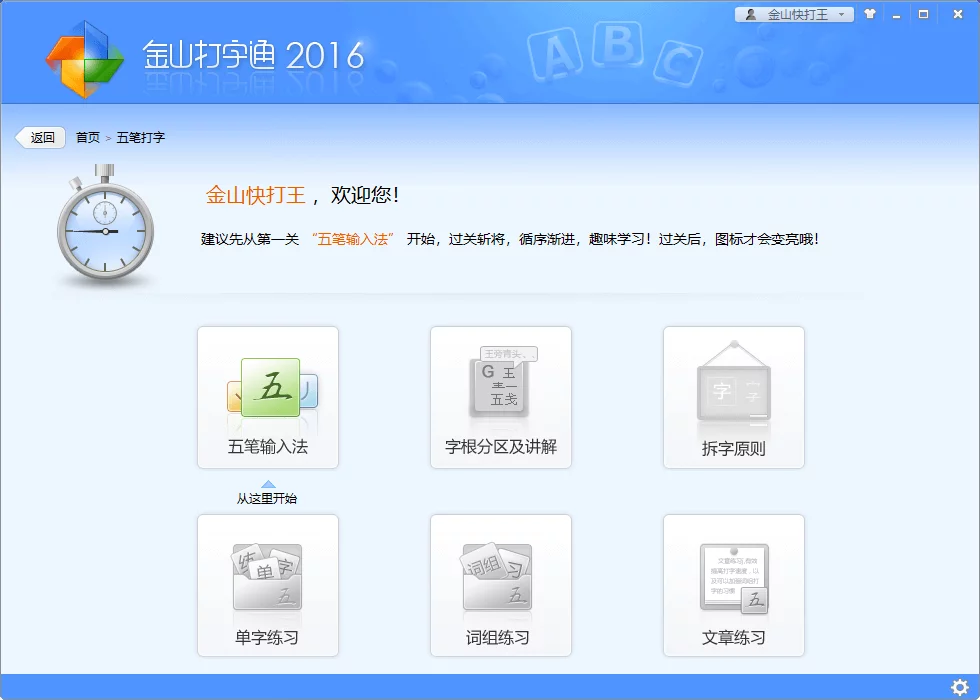Screen dimensions: 980x700
Task: Click the 金山打字通 pinwheel logo
Action: pyautogui.click(x=84, y=59)
